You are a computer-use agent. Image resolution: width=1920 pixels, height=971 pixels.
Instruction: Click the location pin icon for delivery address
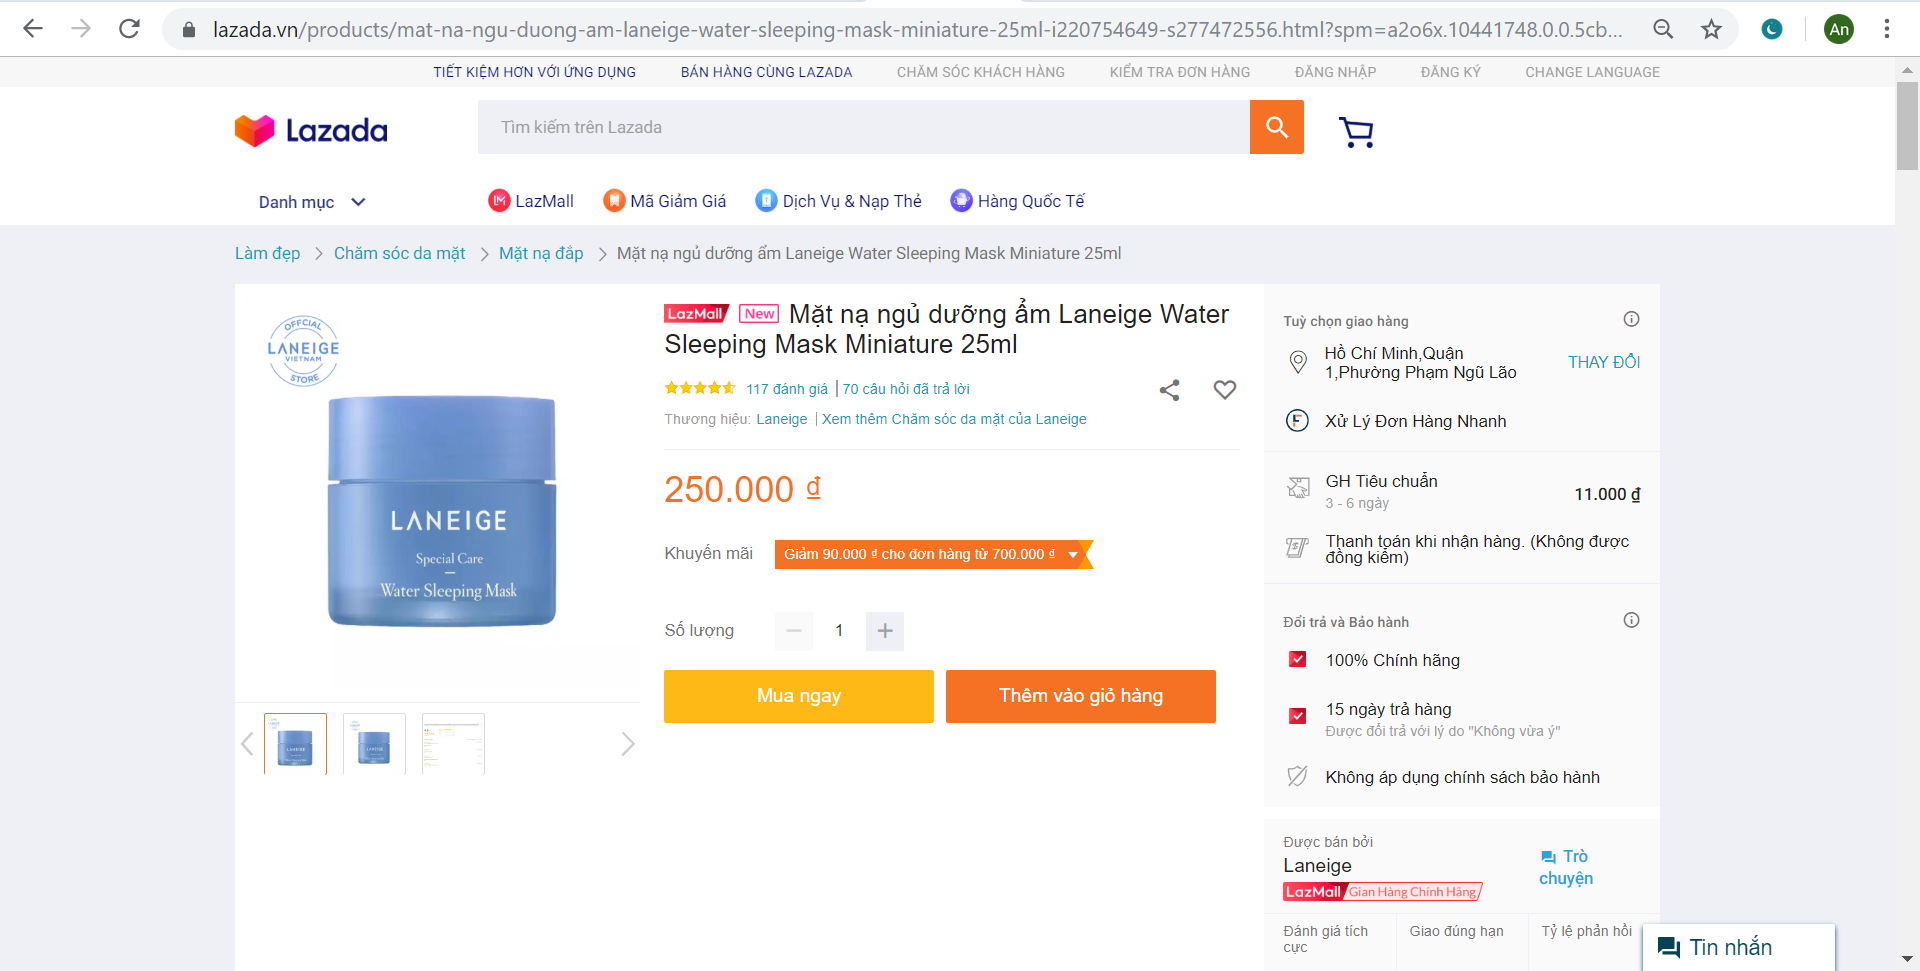1298,362
